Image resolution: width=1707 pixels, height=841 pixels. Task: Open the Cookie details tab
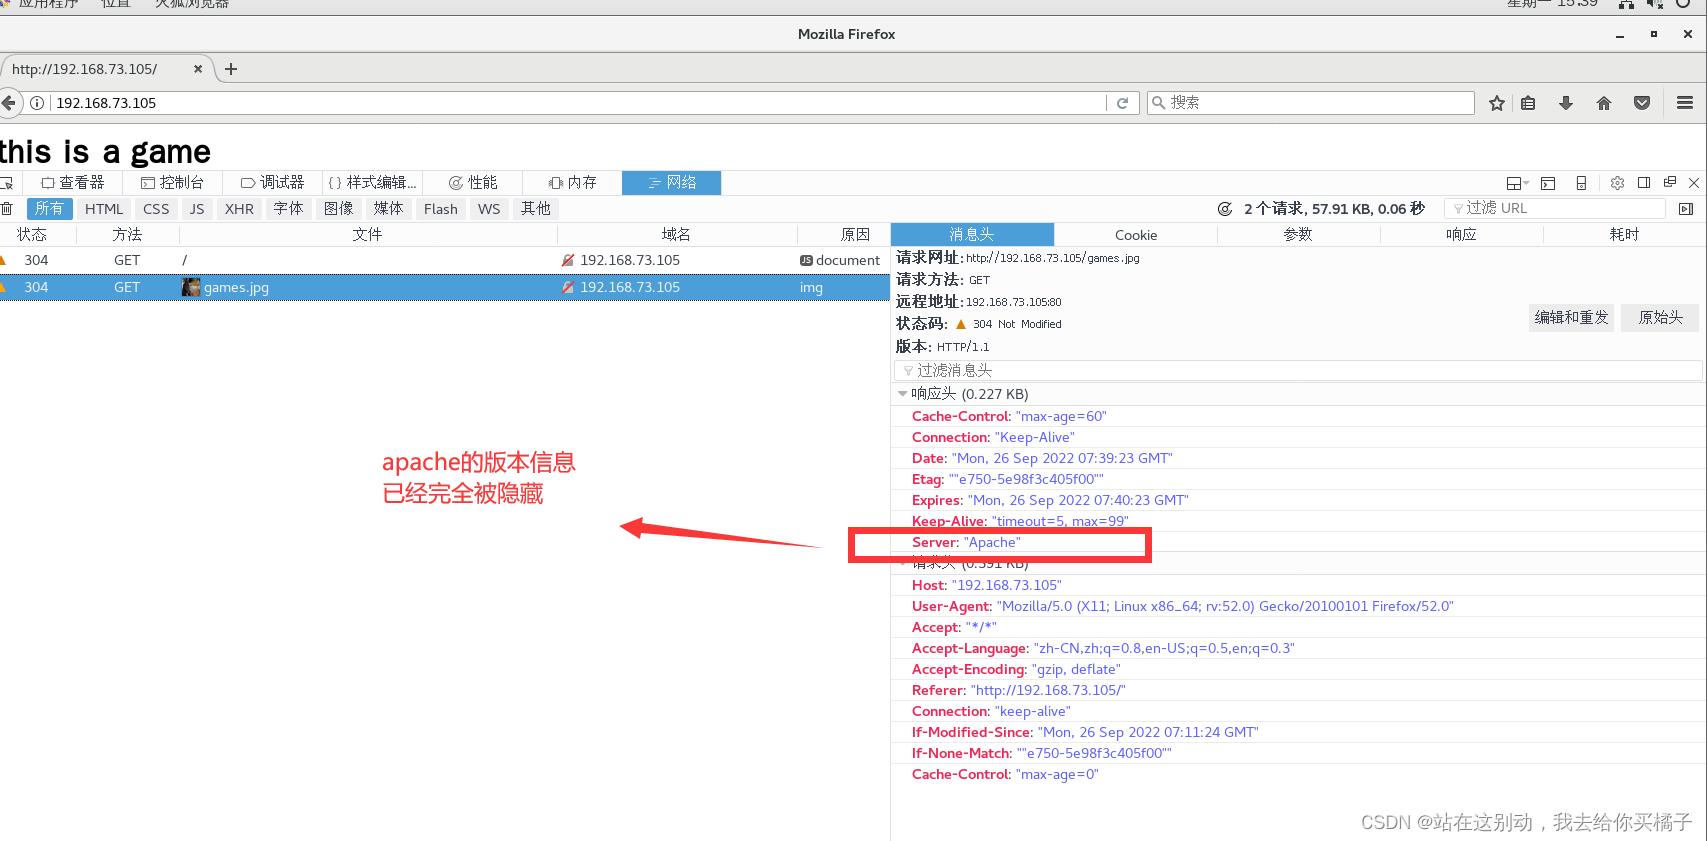coord(1136,234)
